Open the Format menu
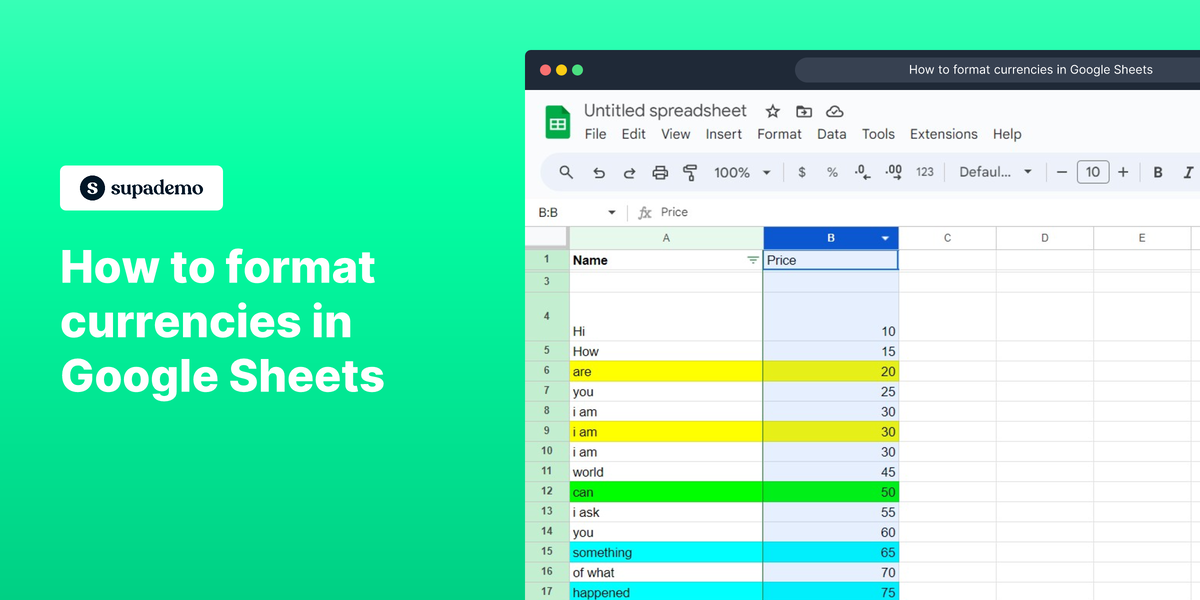Screen dimensions: 1200x600 [x=779, y=134]
